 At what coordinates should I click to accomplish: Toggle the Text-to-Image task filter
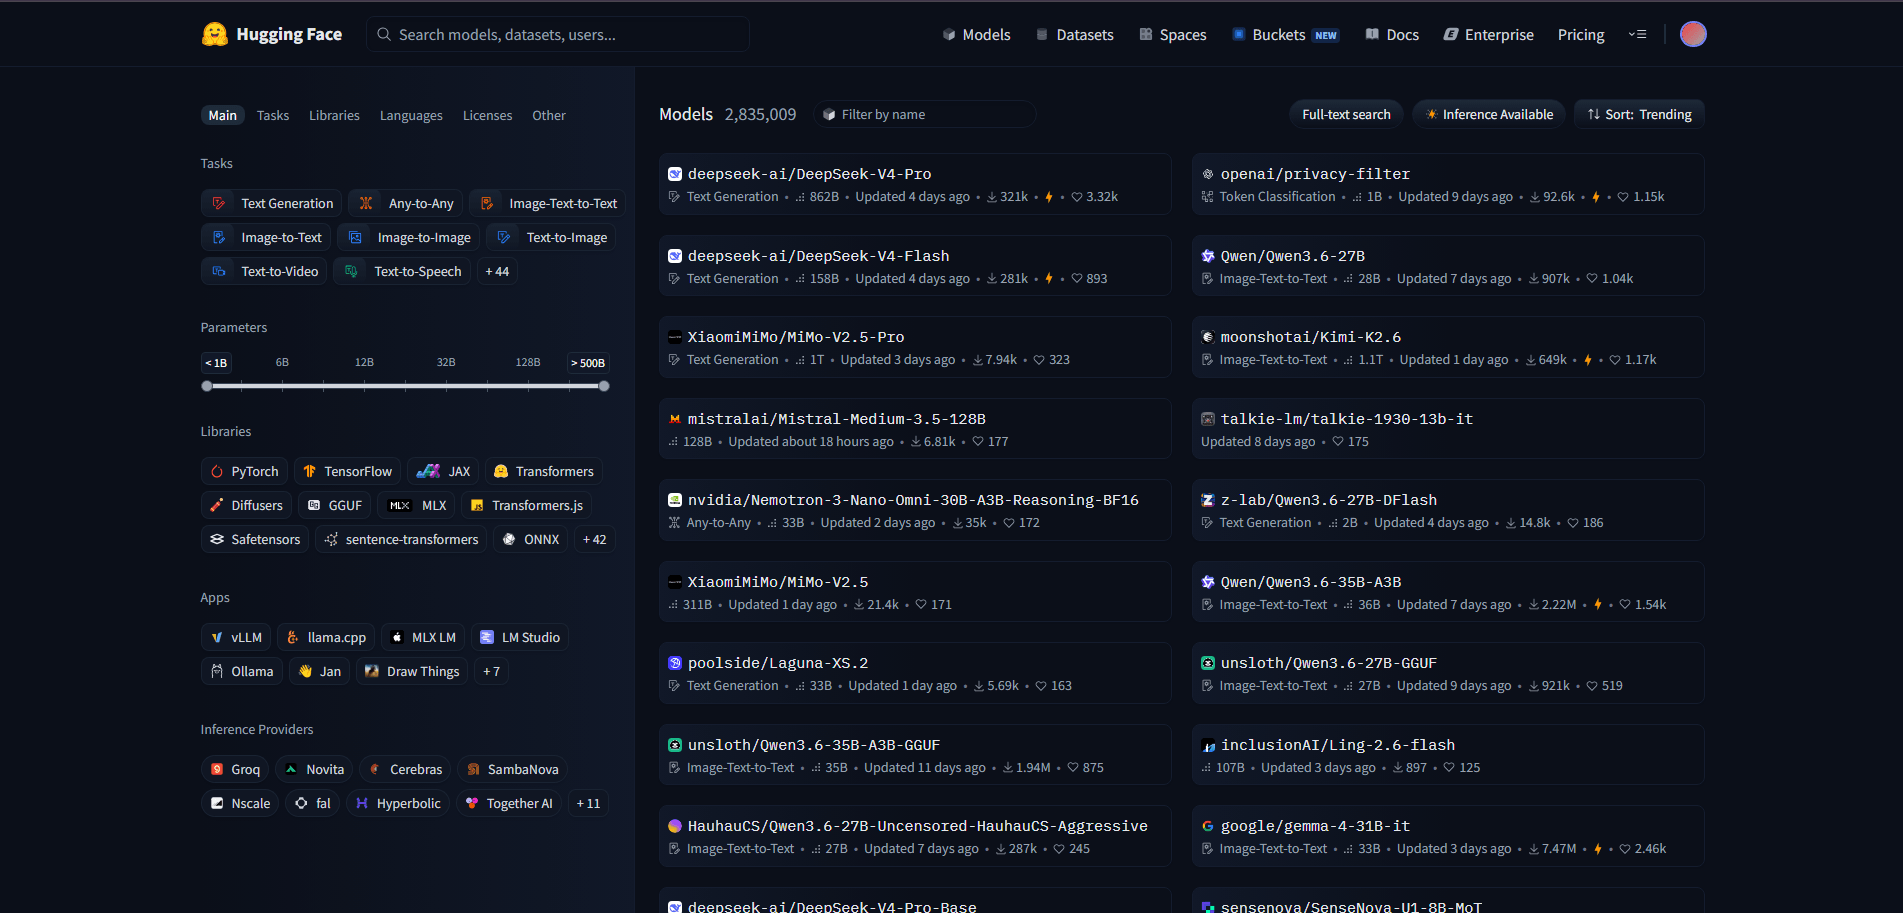pos(552,237)
